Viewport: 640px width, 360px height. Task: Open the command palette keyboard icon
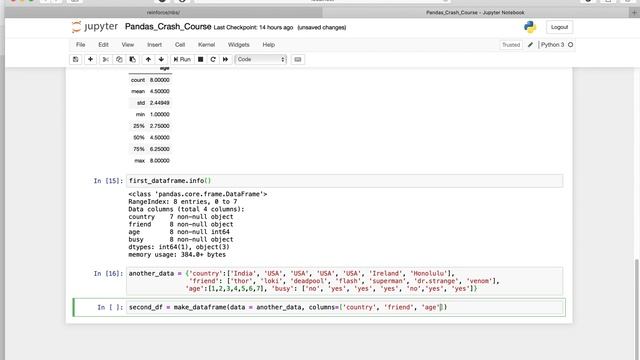298,59
